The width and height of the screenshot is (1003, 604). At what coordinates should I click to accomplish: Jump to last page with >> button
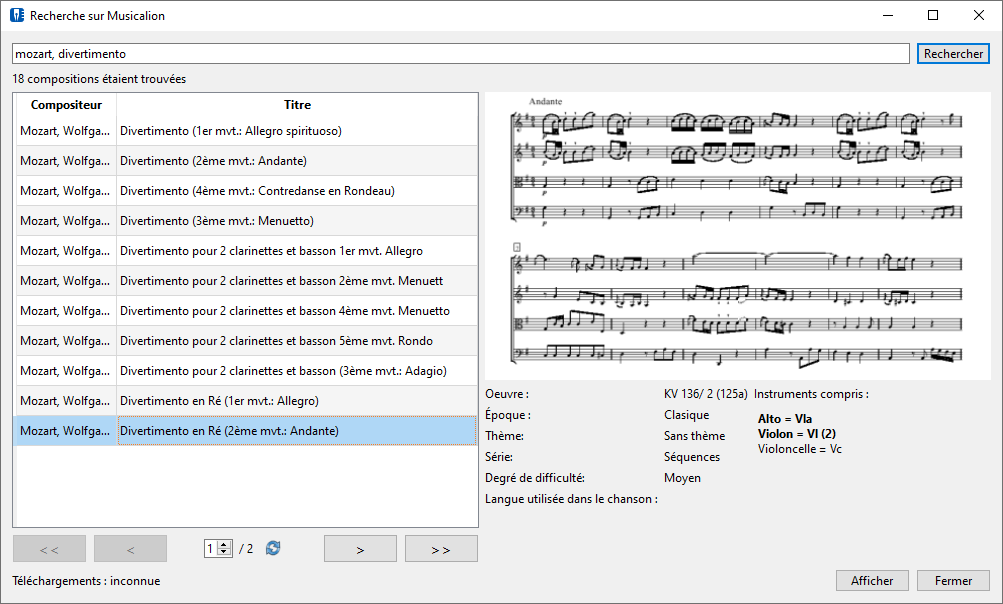441,549
